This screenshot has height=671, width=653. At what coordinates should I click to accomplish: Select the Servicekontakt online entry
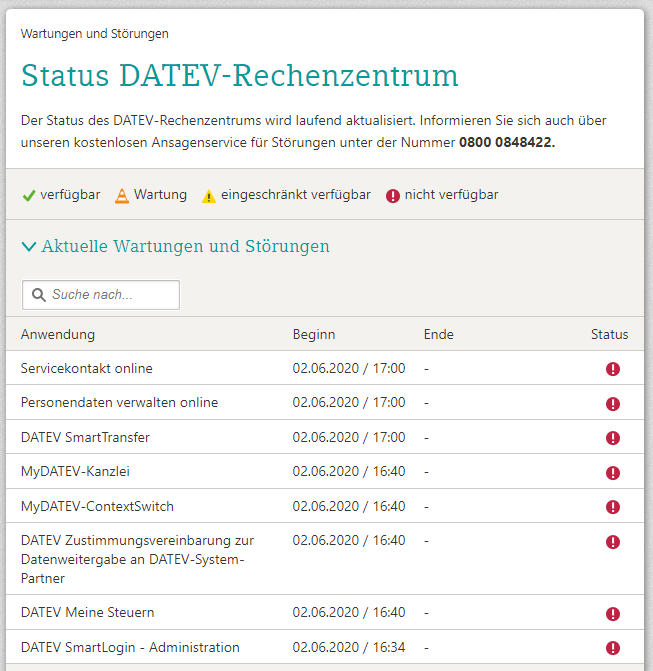tap(86, 368)
